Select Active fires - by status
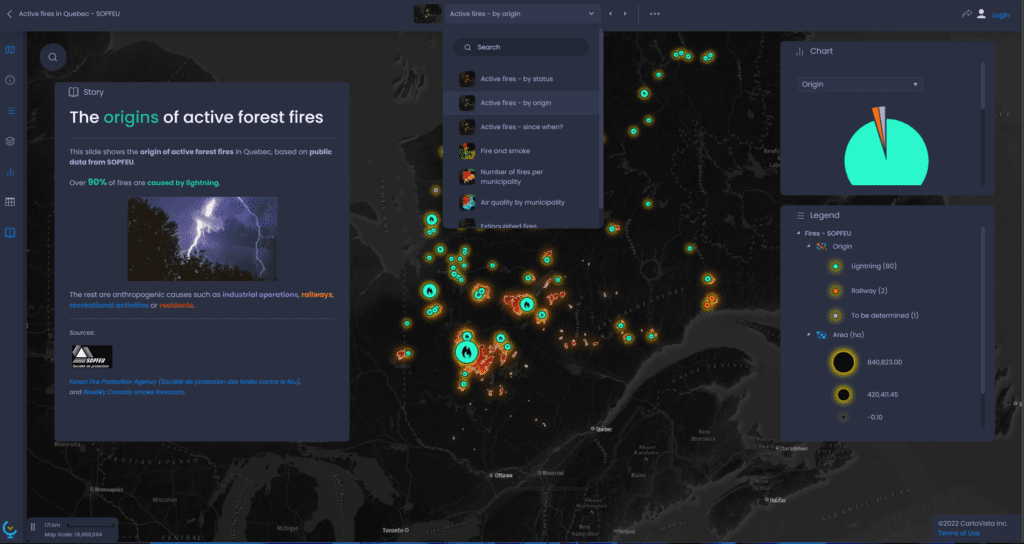 coord(521,79)
